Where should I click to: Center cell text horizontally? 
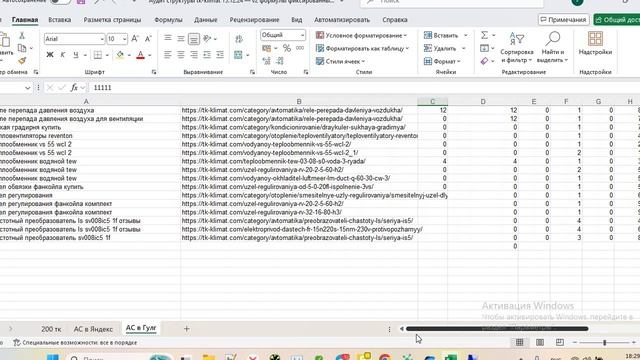tap(181, 55)
